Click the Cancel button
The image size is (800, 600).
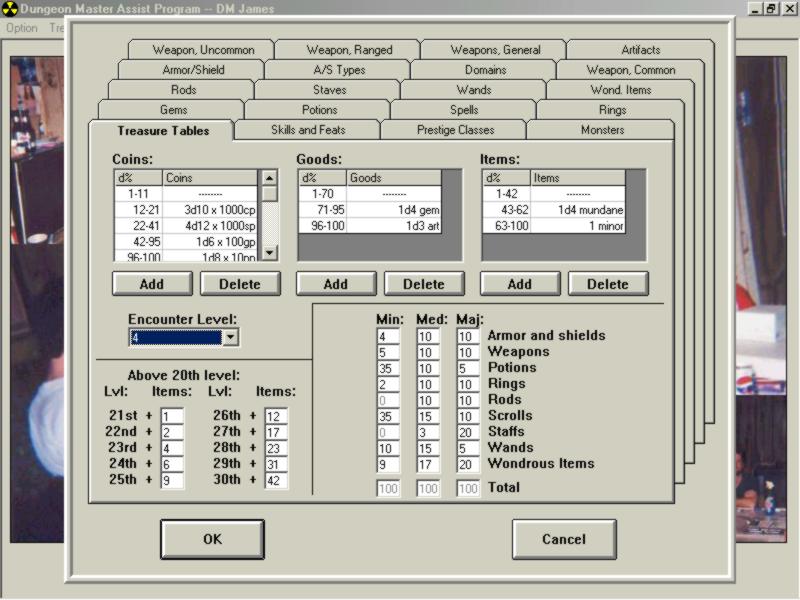[x=564, y=539]
